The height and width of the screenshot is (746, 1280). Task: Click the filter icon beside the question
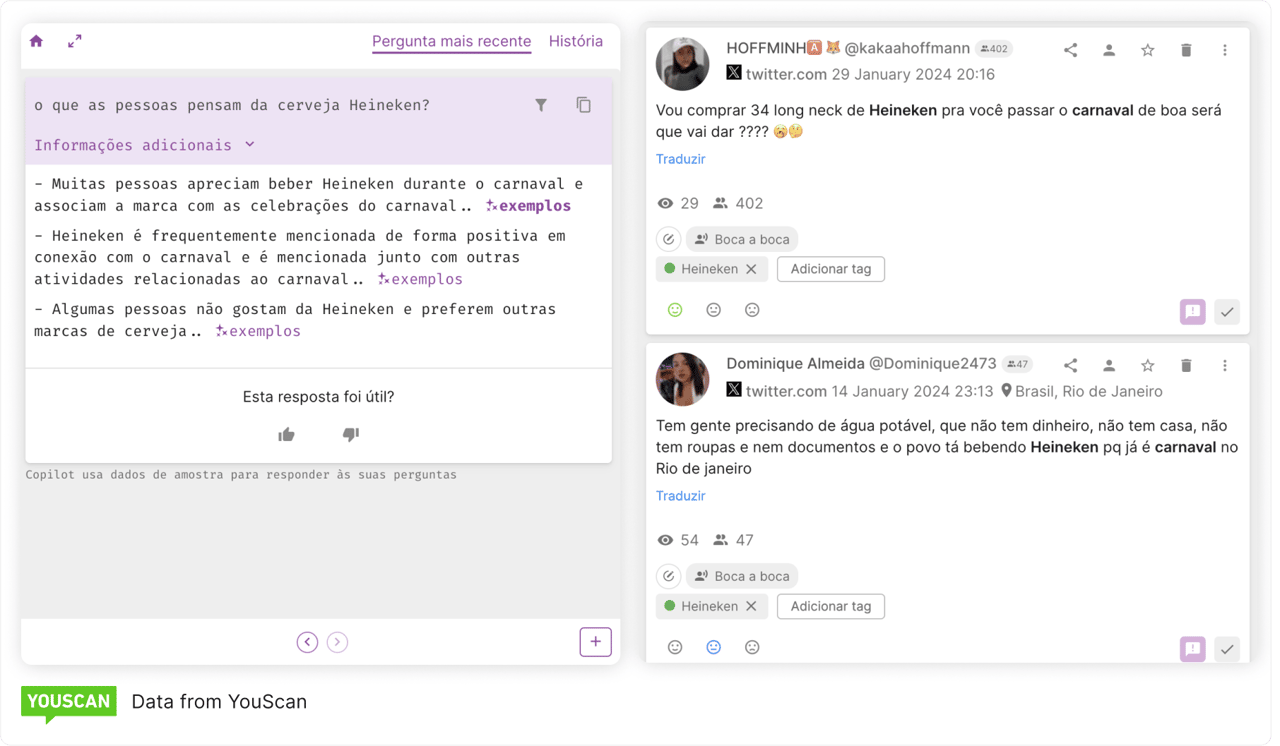click(x=541, y=105)
